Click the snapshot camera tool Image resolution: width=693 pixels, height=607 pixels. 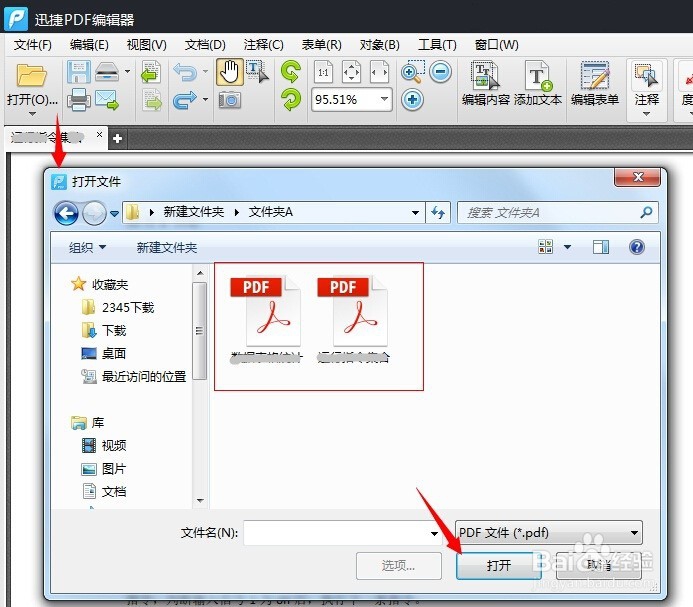[x=229, y=100]
